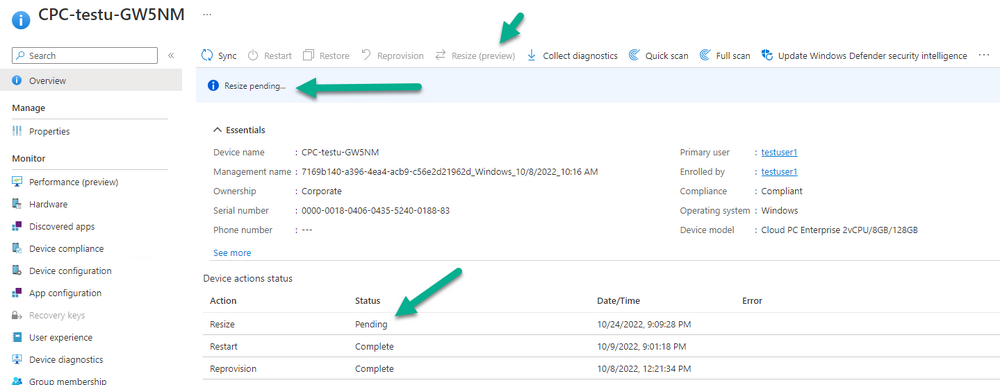The height and width of the screenshot is (385, 1000).
Task: Click the sidebar Search field
Action: [85, 55]
